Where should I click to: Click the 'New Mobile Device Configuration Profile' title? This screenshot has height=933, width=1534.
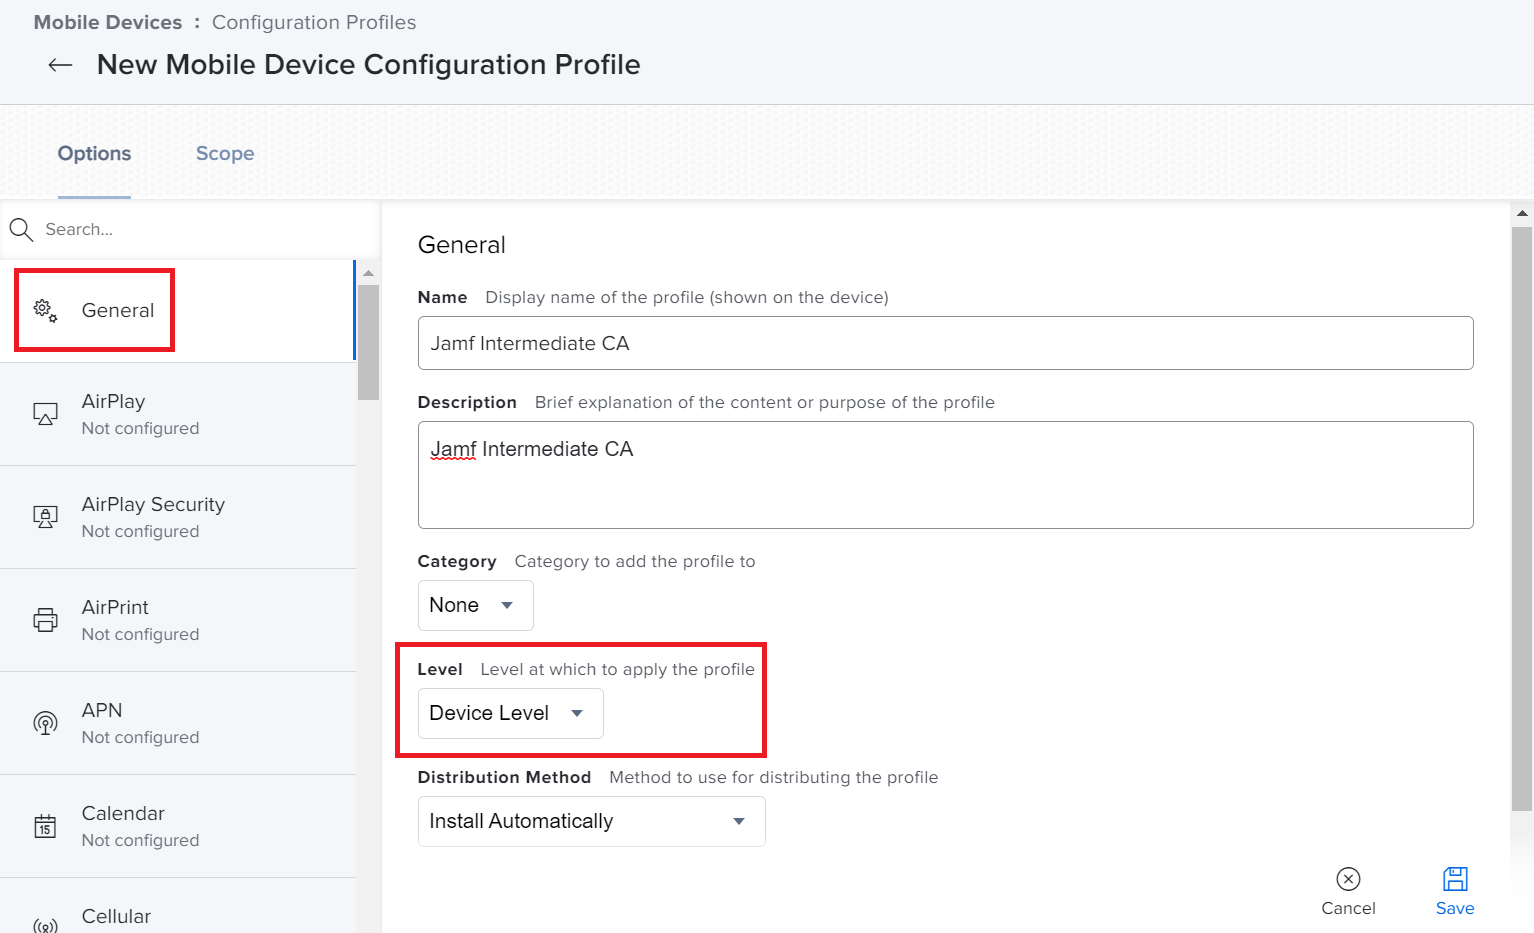pos(368,65)
